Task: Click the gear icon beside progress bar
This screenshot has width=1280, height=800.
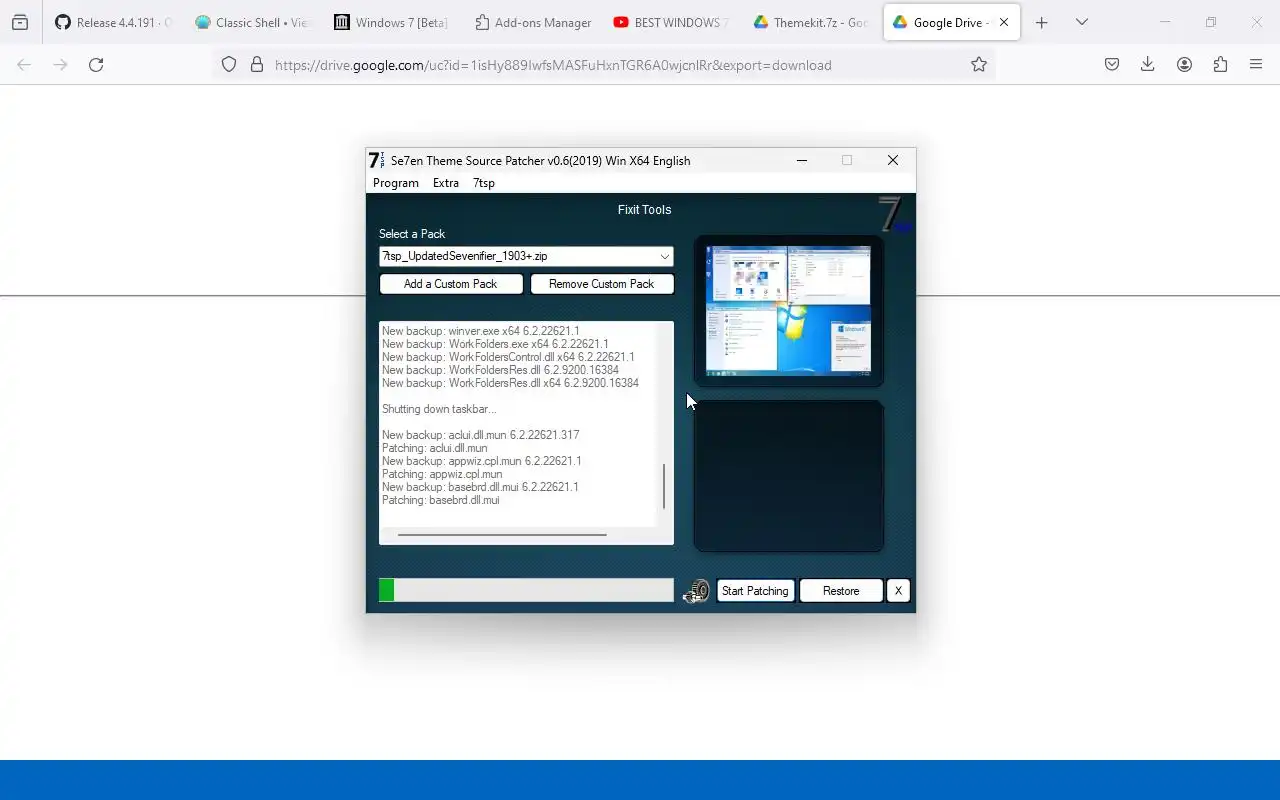Action: coord(696,592)
